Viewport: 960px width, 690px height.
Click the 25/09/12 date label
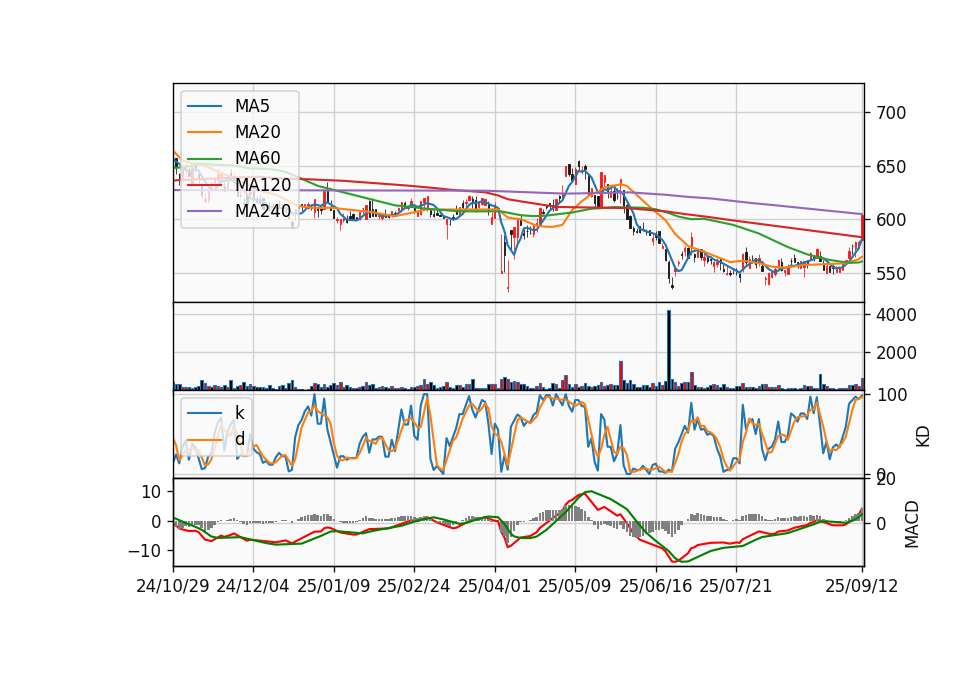coord(862,586)
